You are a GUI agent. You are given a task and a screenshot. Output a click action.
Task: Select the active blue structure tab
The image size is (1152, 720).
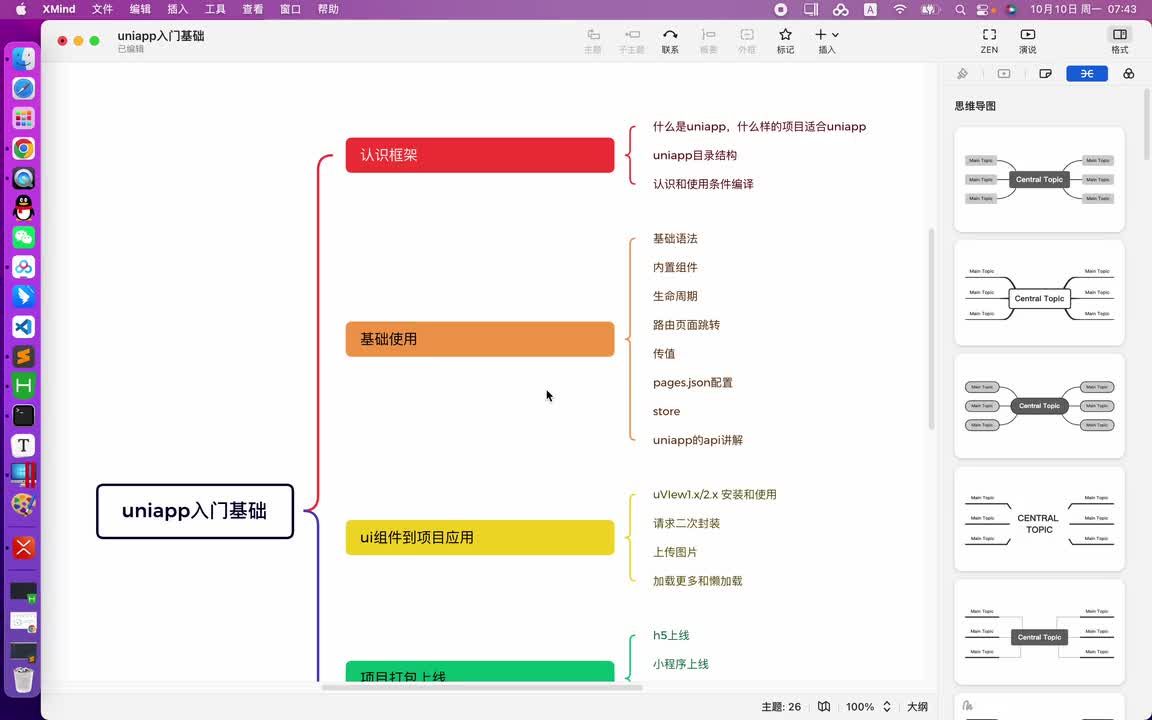[x=1087, y=73]
